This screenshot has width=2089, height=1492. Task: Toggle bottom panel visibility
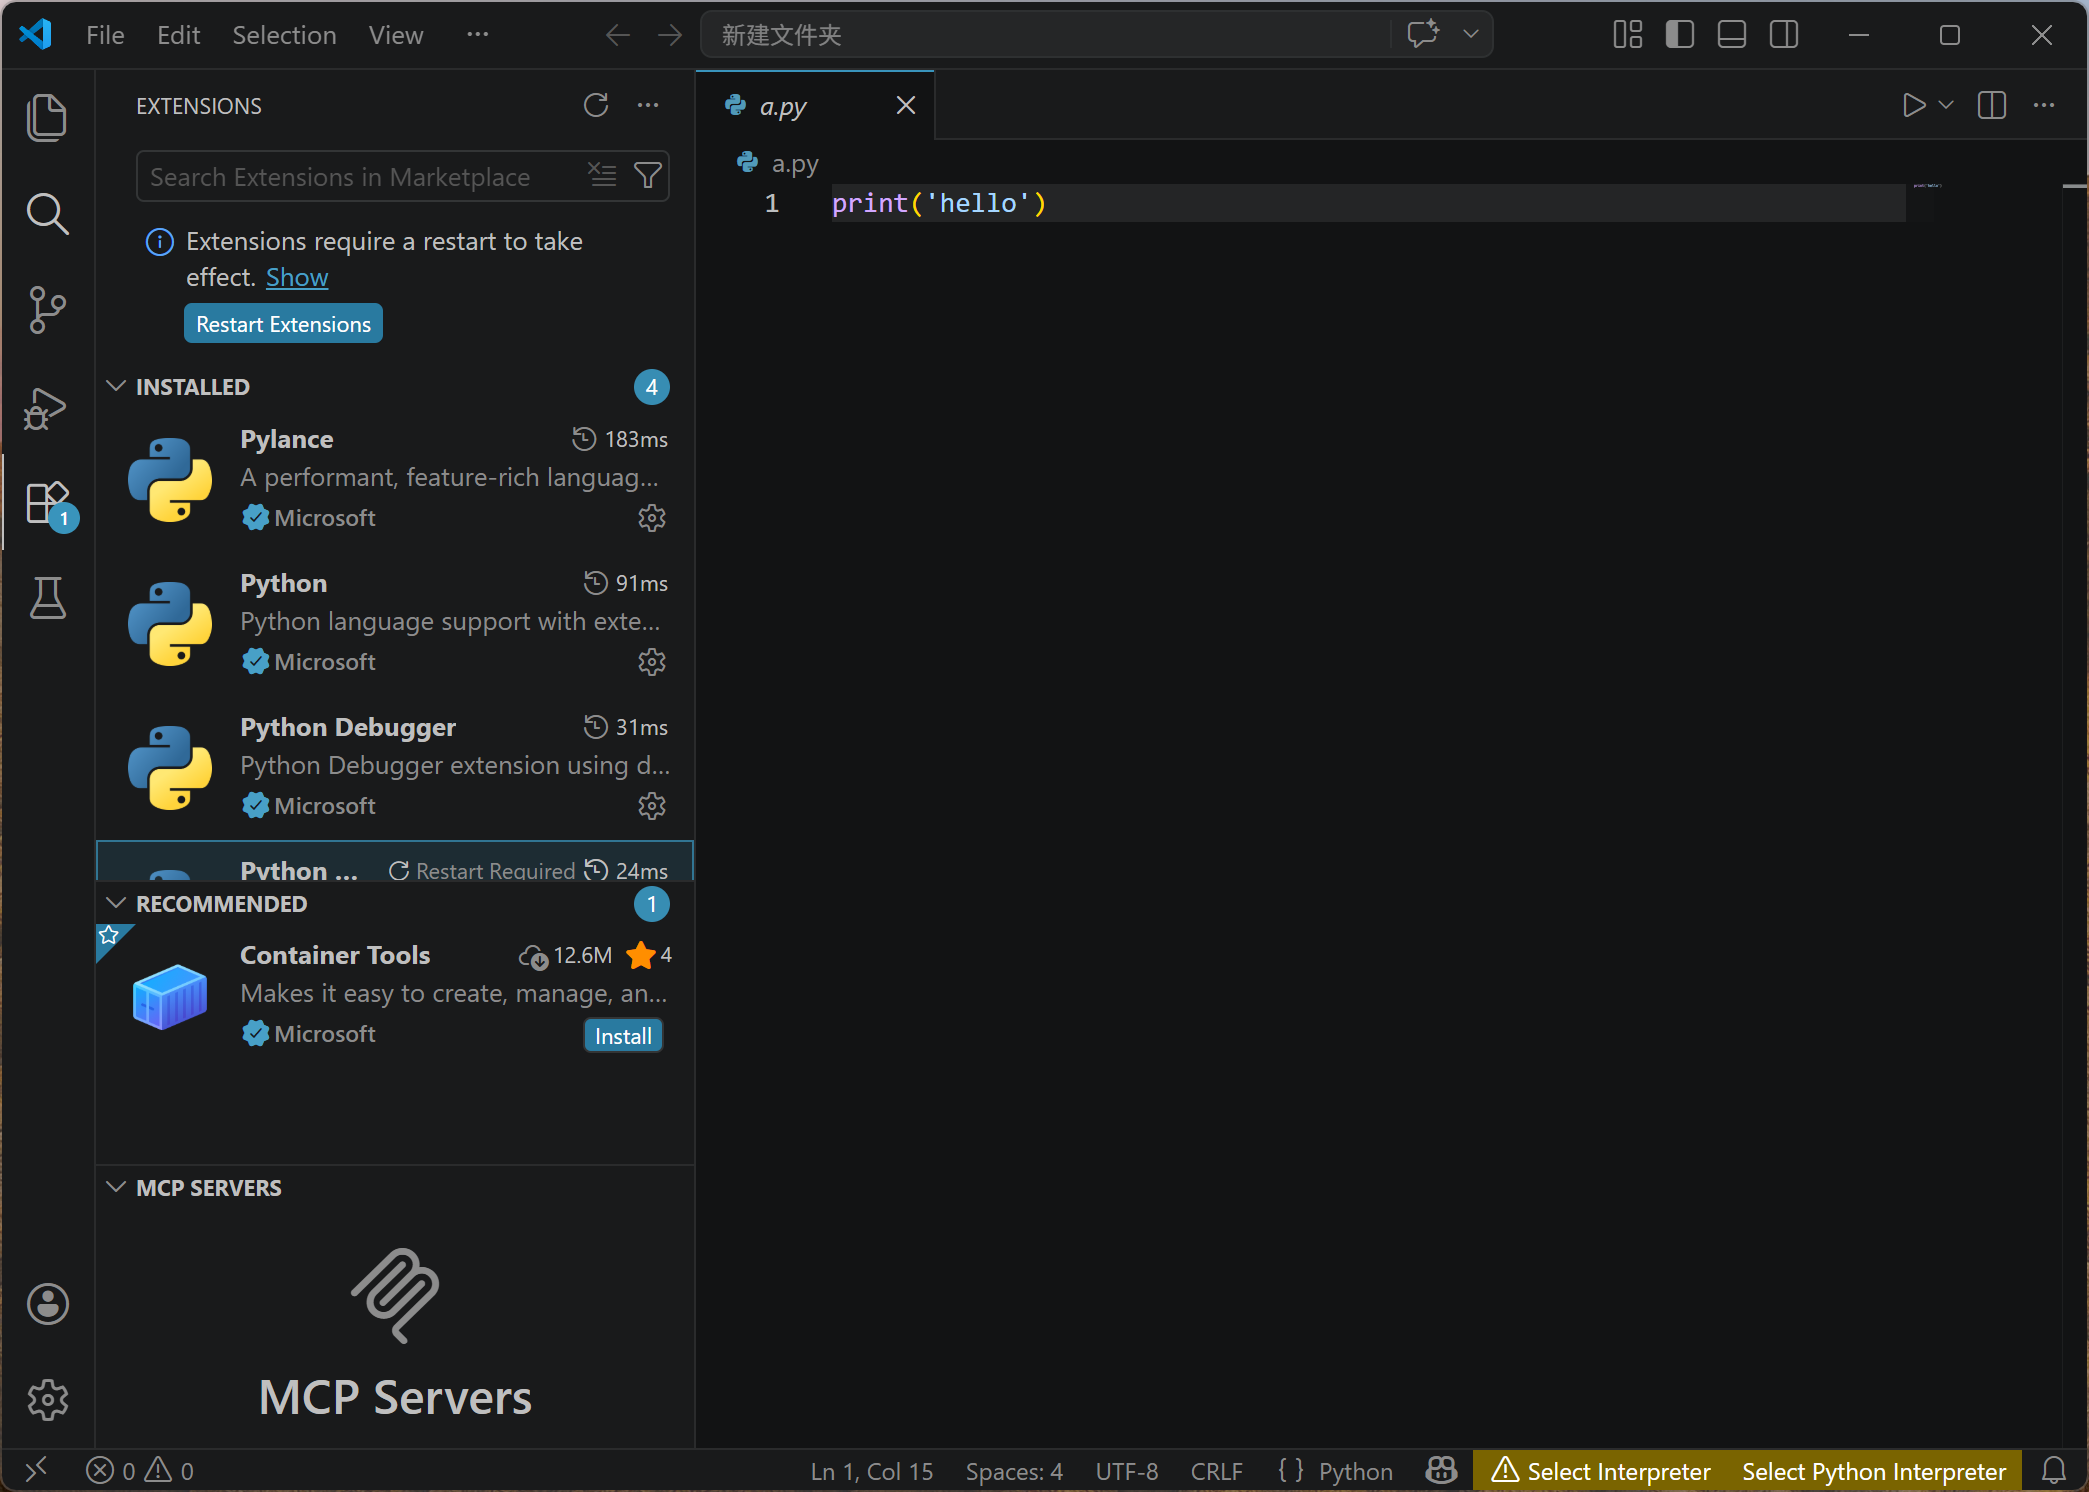(1732, 35)
